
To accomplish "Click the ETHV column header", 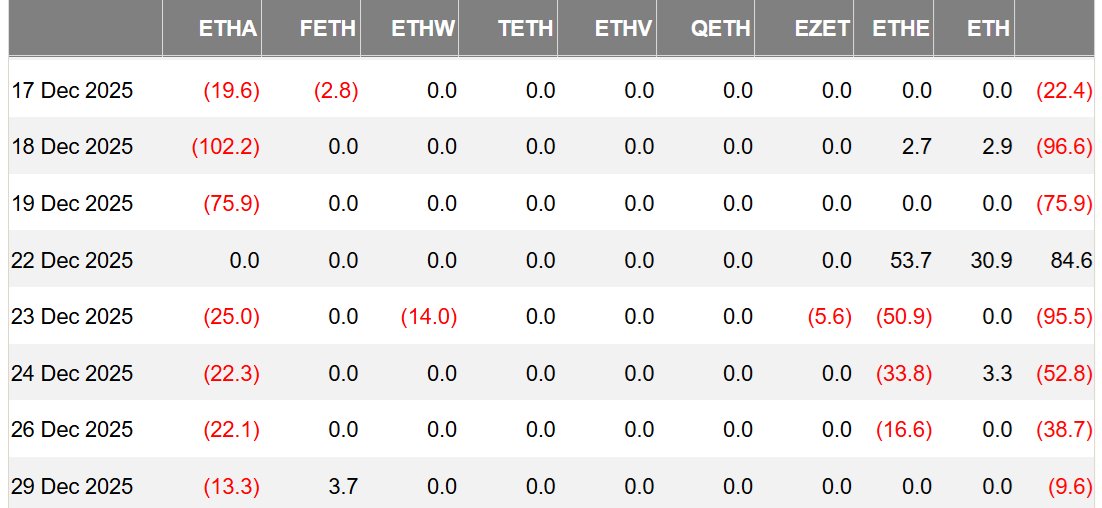I will (x=623, y=28).
